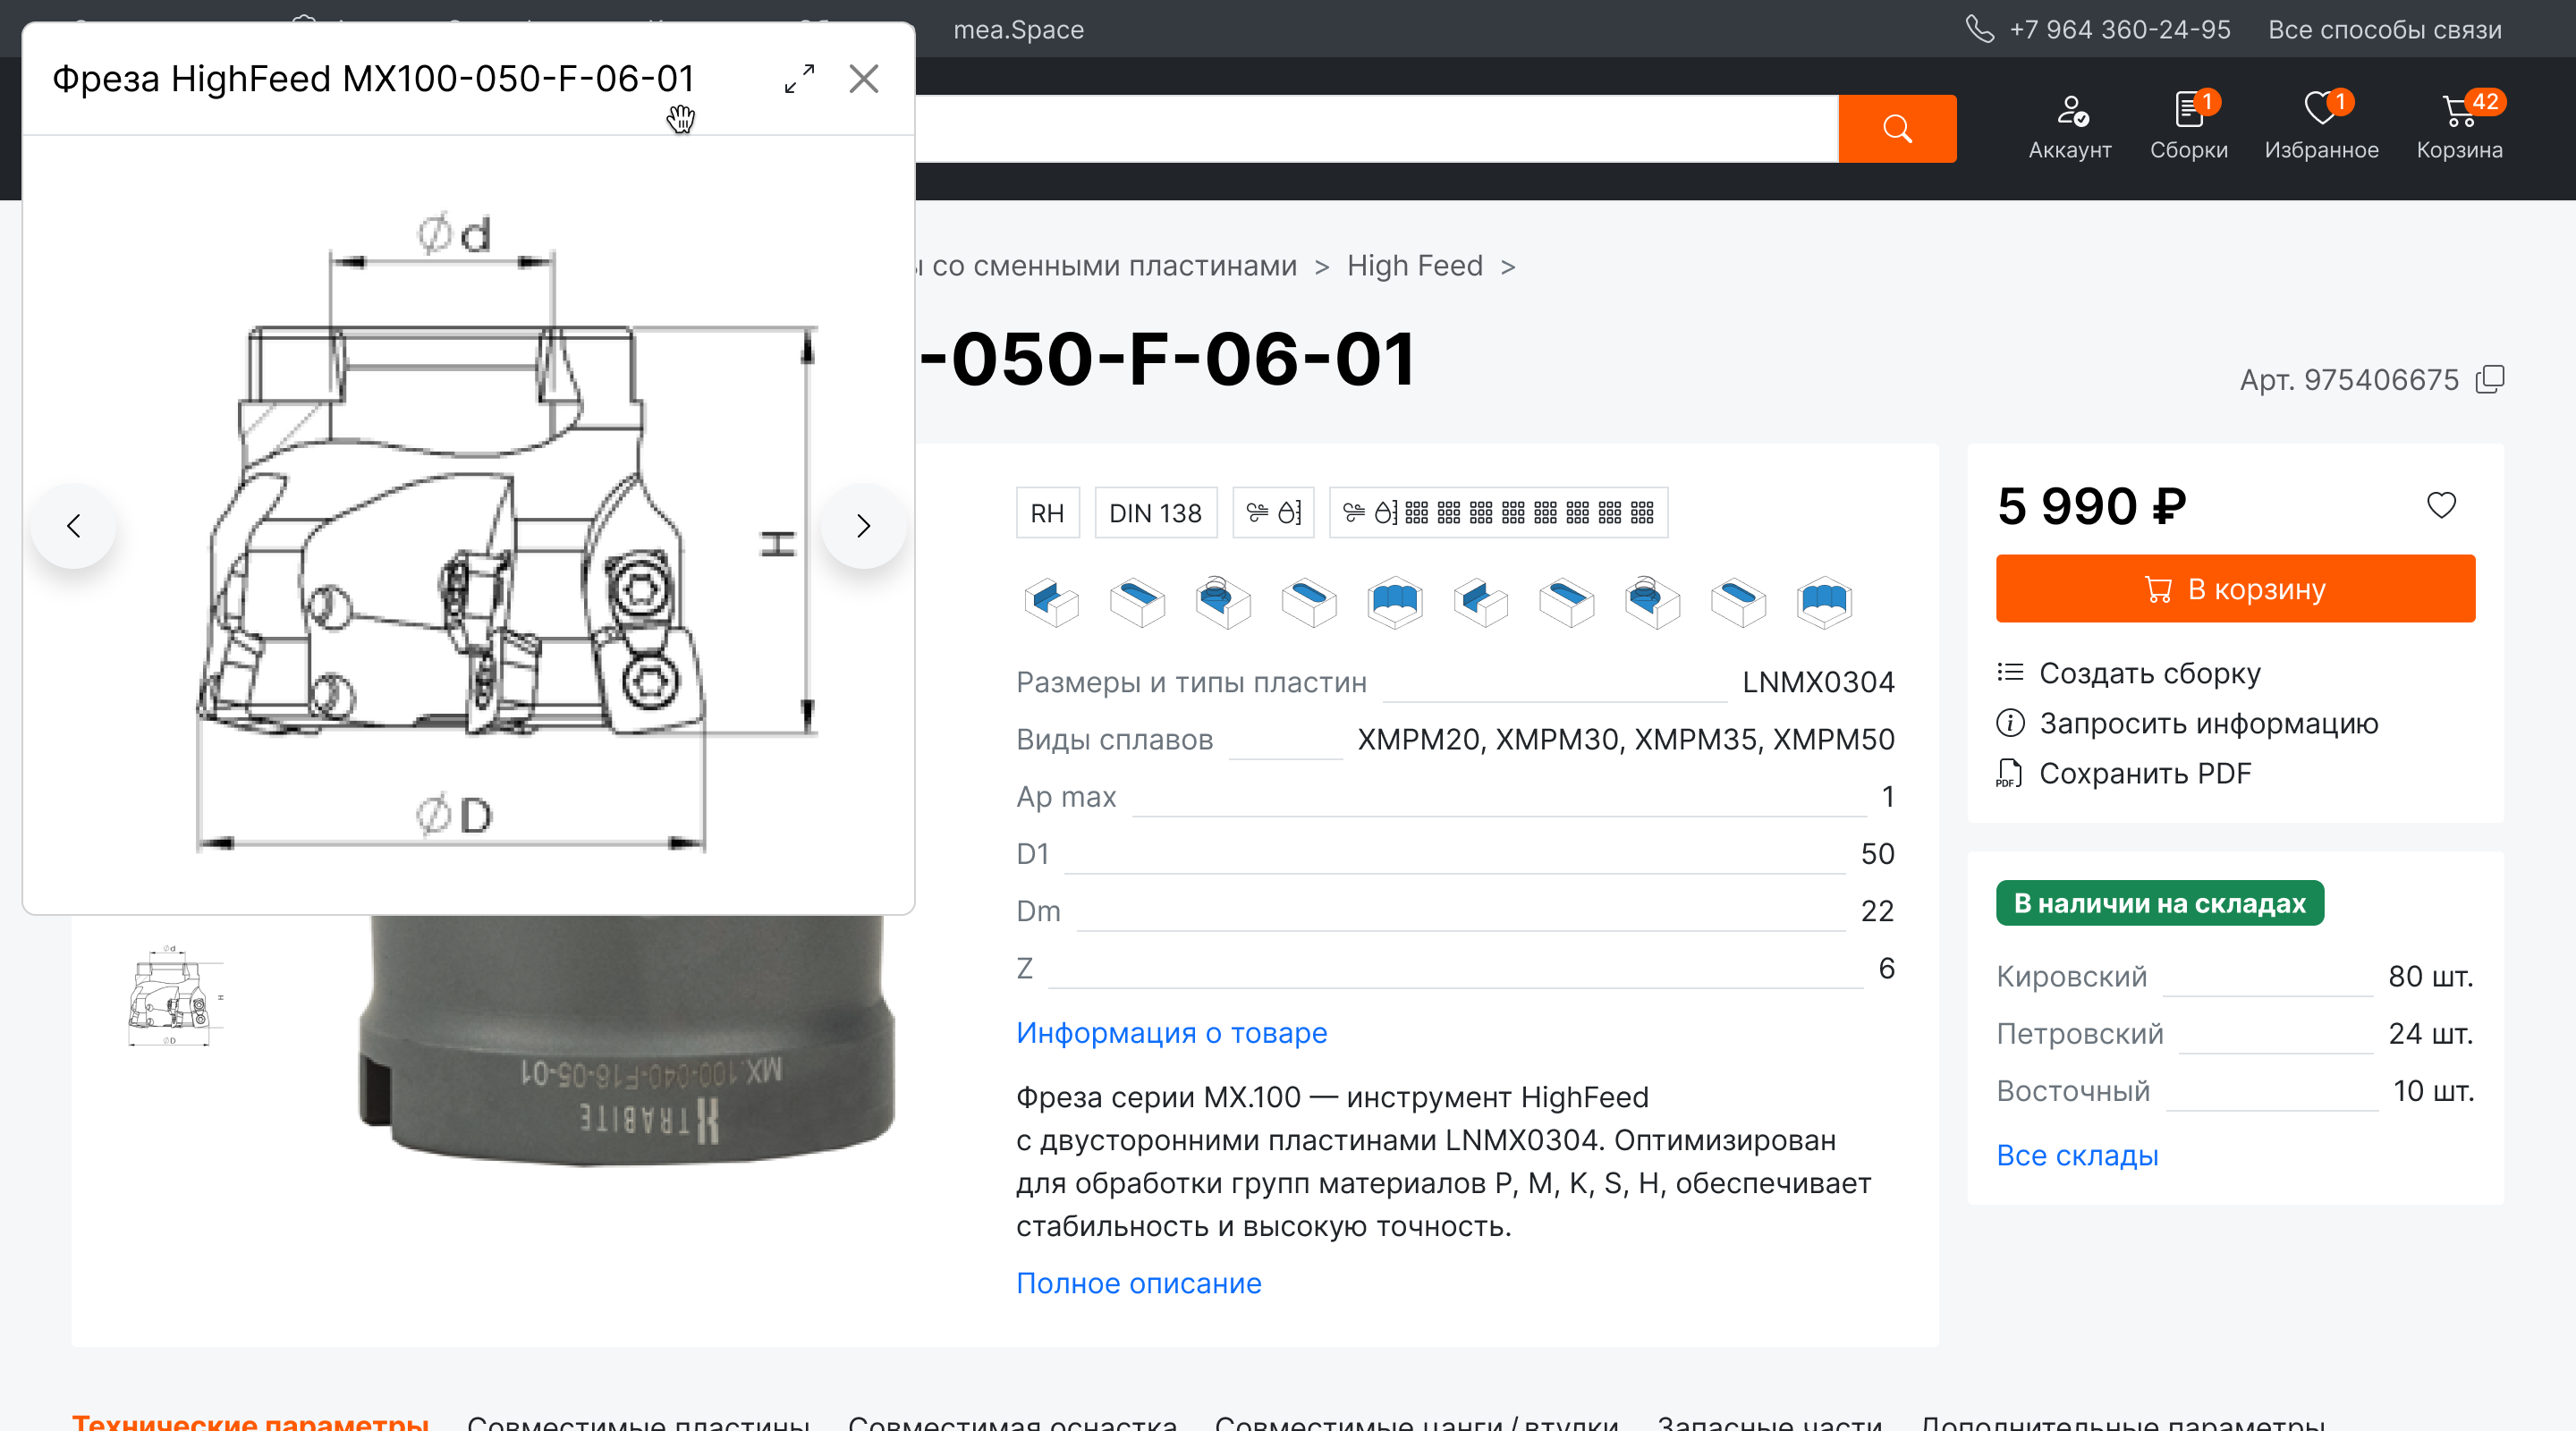Click Создать сборку option
The image size is (2576, 1431).
pos(2148,673)
